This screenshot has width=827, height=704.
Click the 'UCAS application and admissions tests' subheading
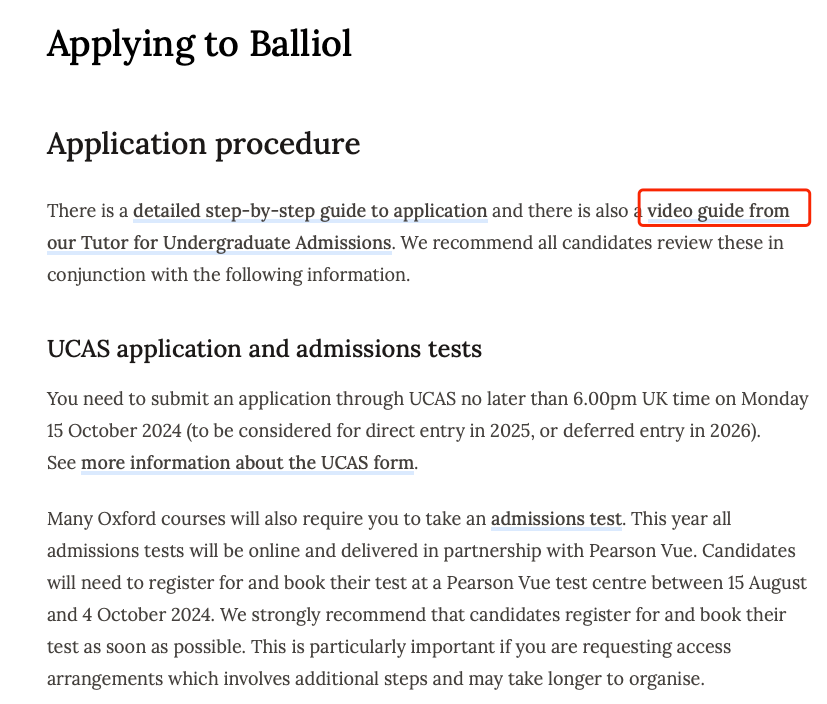[264, 349]
